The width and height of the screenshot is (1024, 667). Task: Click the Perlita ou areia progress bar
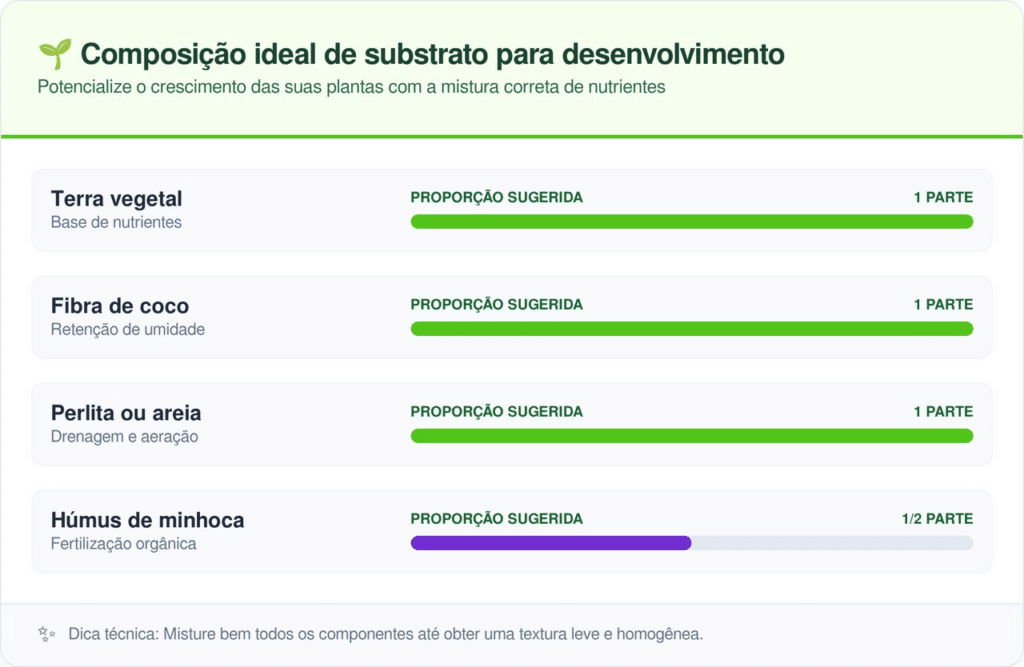tap(691, 436)
